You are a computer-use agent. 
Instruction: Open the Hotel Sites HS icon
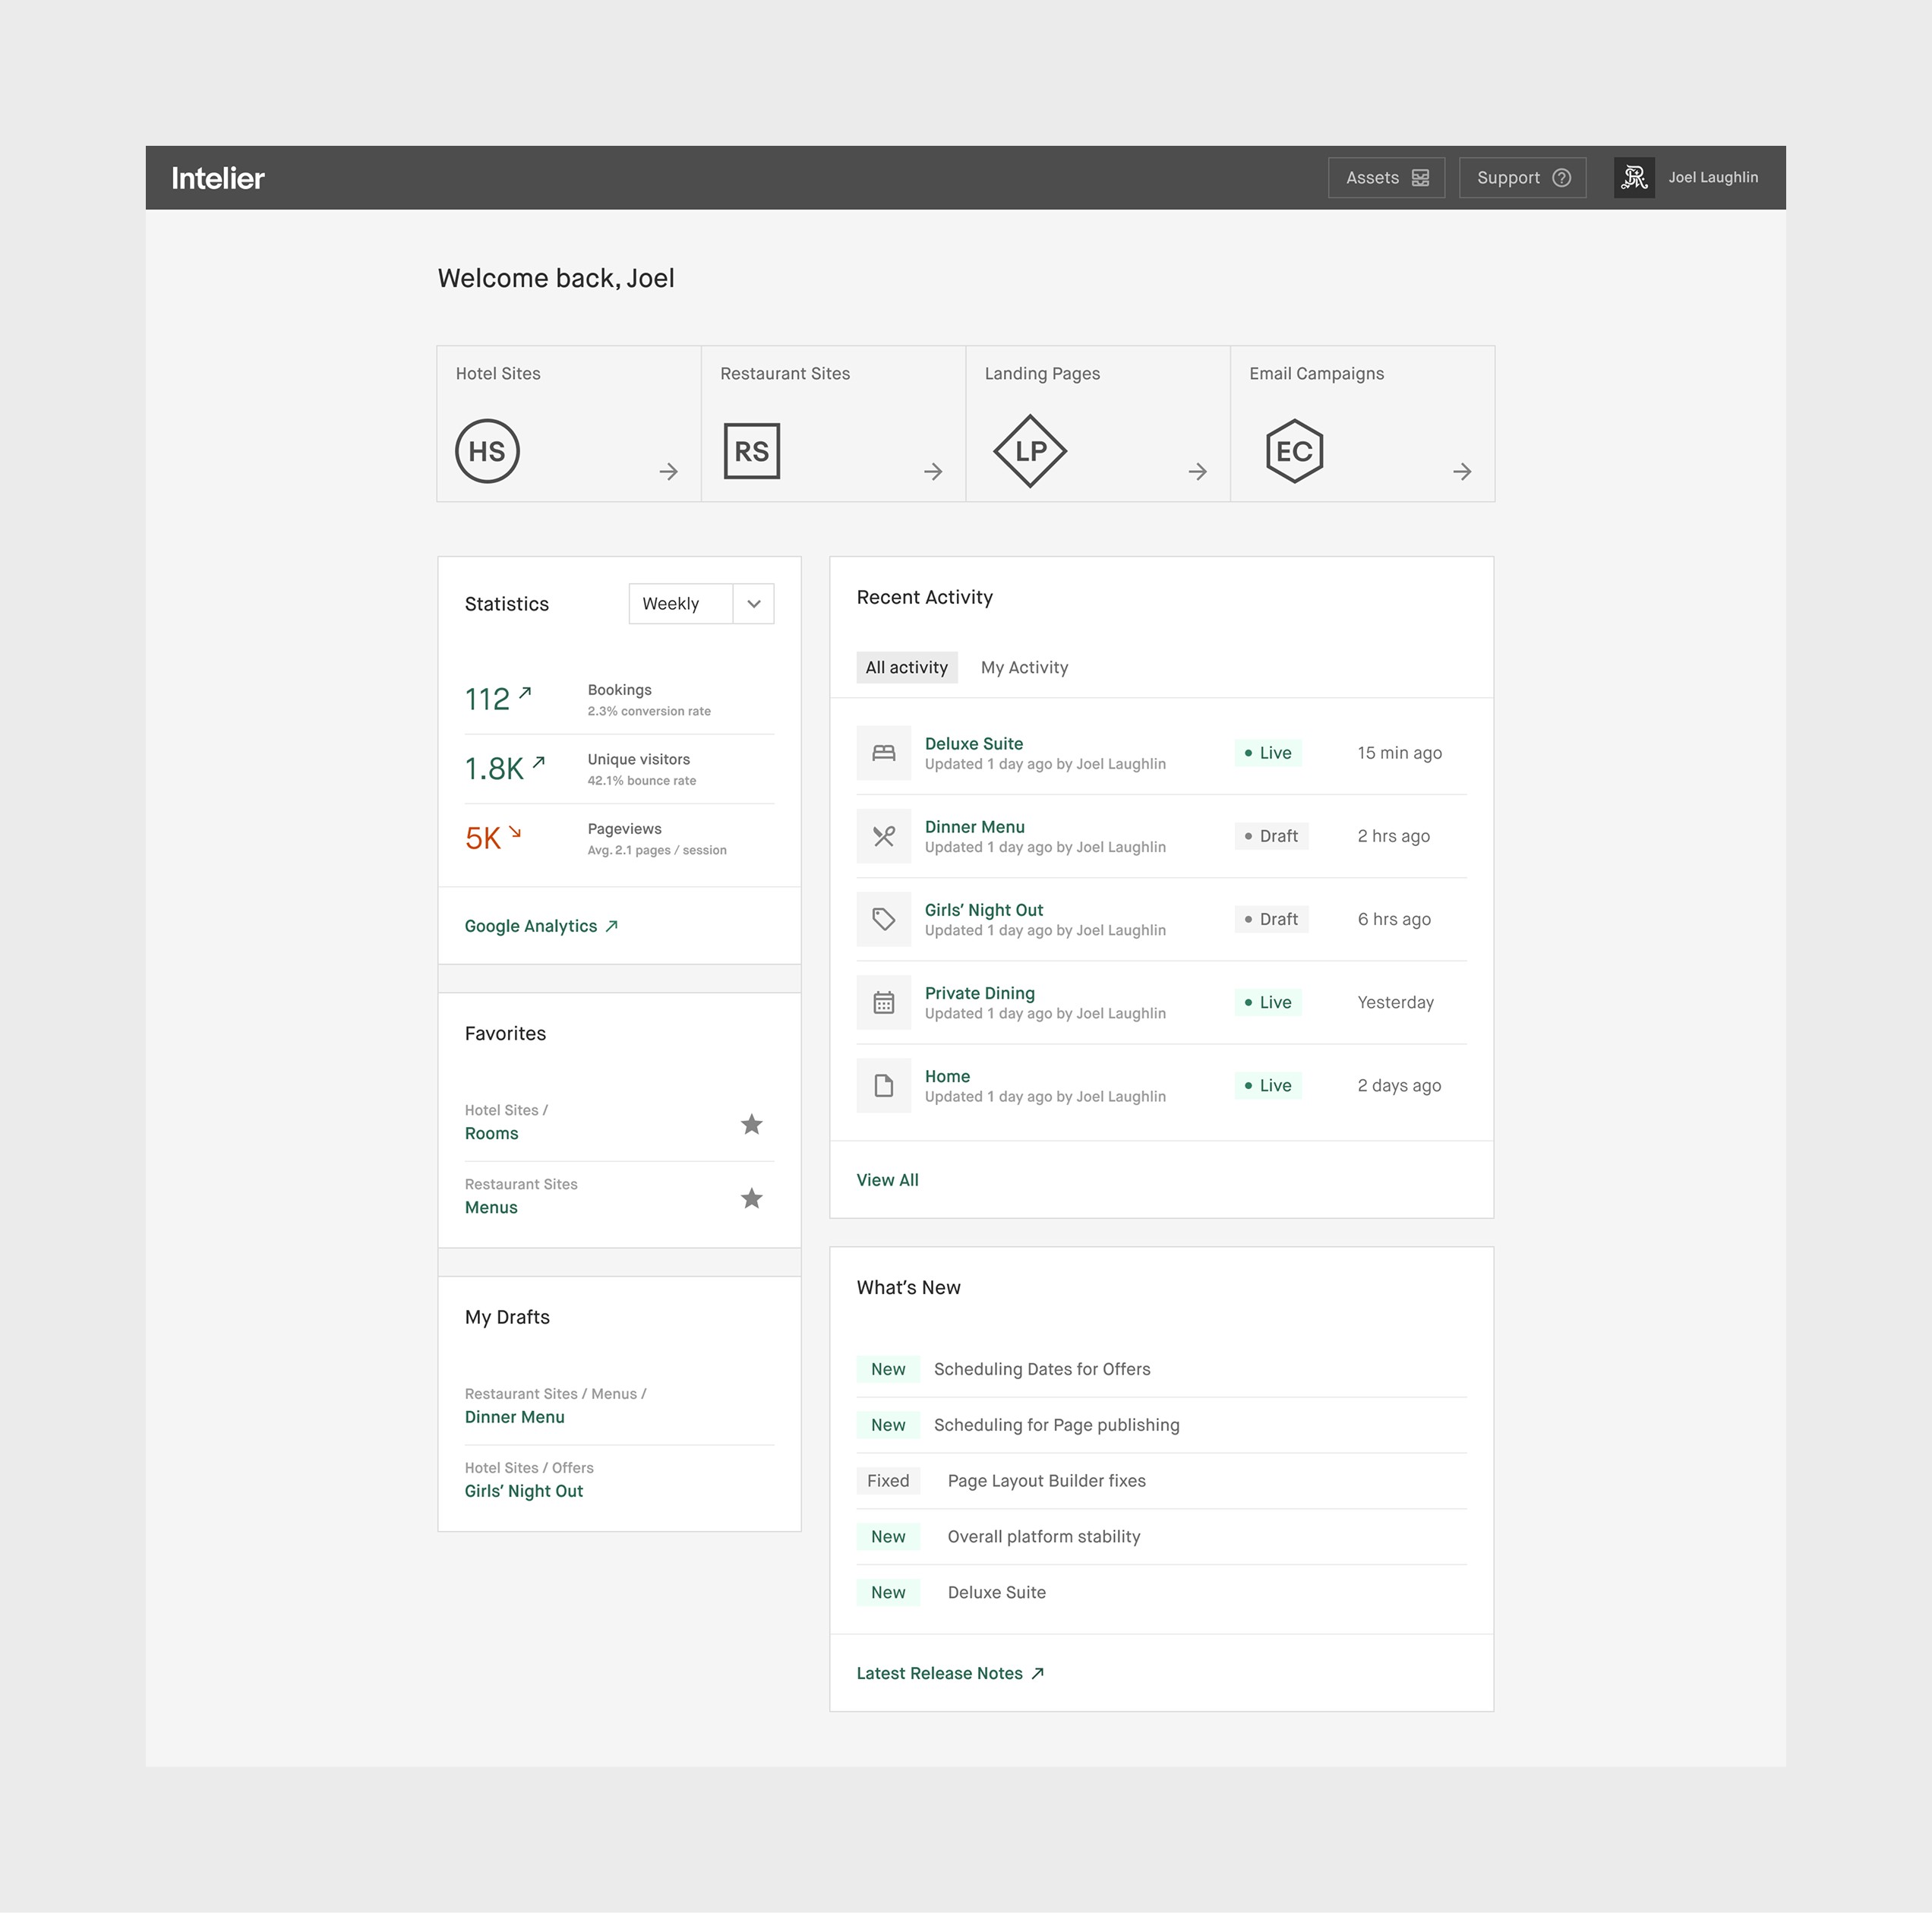[x=487, y=451]
